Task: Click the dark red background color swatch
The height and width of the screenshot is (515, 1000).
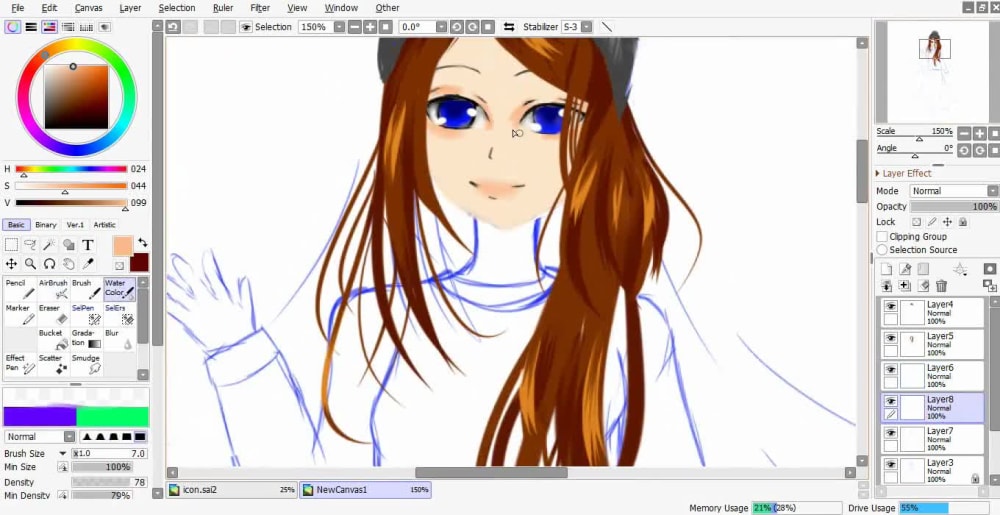Action: point(139,262)
